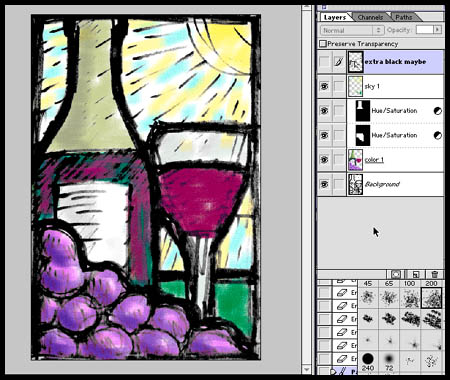Click the glass-shaped layer mask thumbnail
The image size is (450, 380).
tap(363, 135)
